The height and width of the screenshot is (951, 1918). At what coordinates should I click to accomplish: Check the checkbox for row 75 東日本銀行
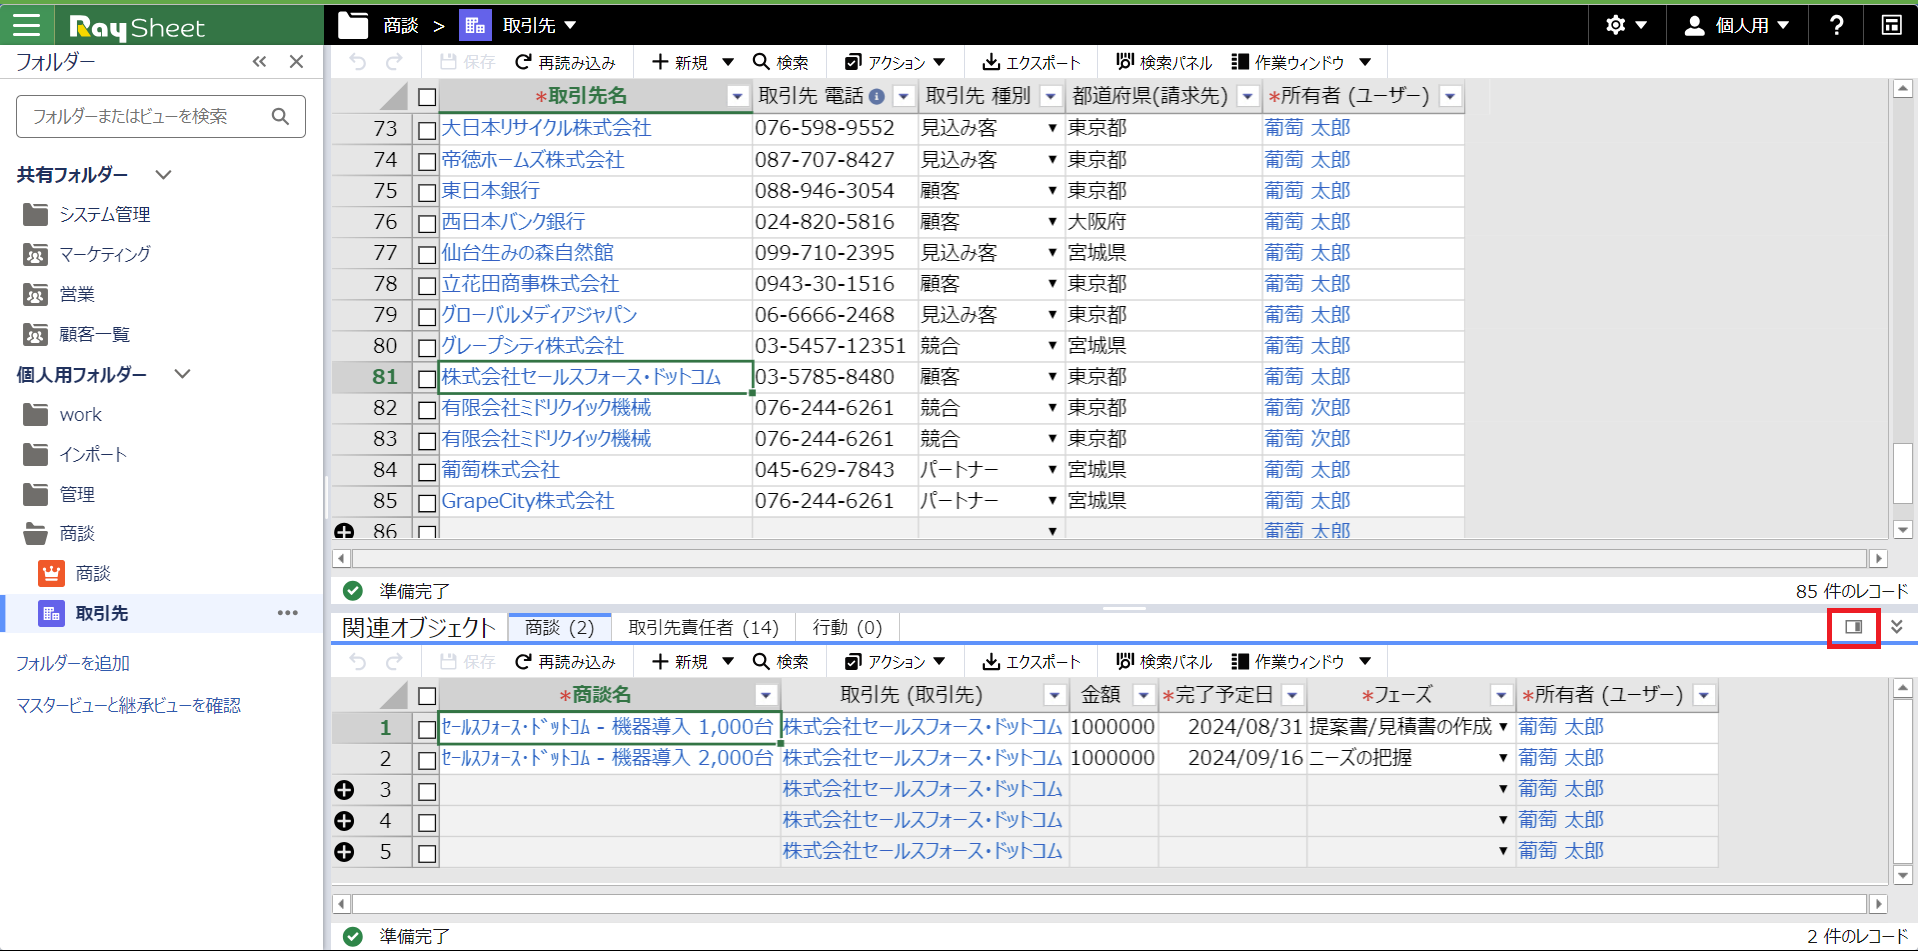[427, 192]
